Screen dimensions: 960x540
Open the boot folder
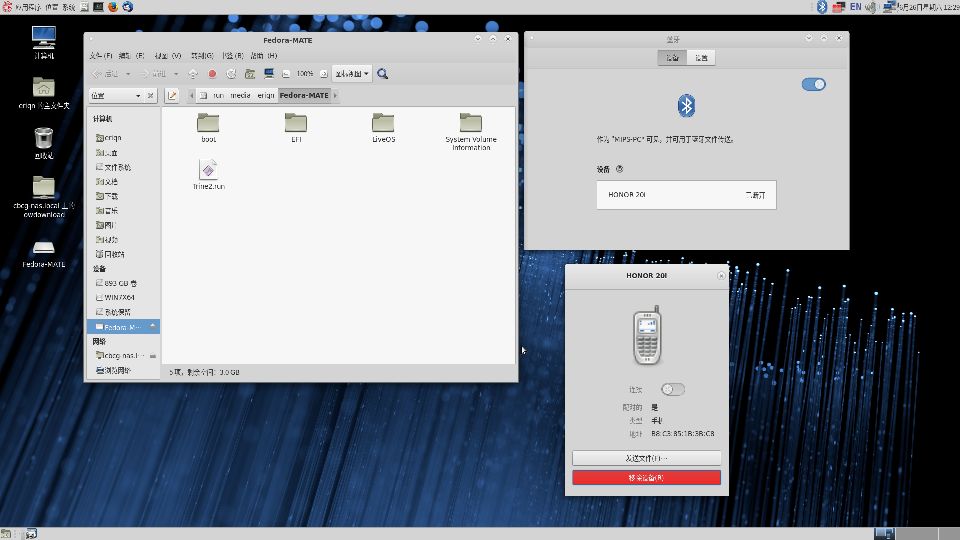tap(208, 127)
